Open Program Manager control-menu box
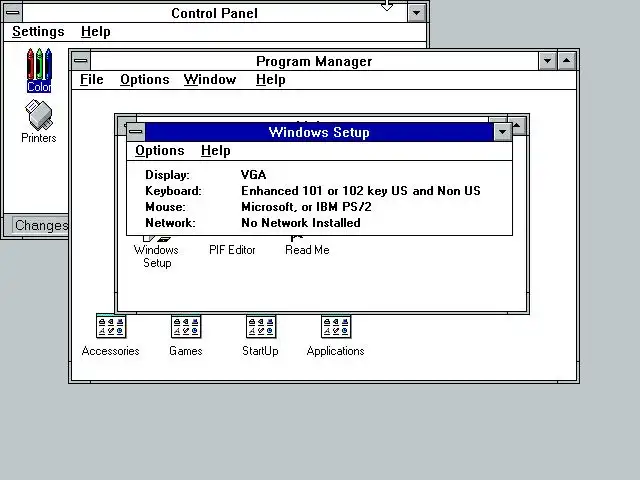 (x=80, y=61)
